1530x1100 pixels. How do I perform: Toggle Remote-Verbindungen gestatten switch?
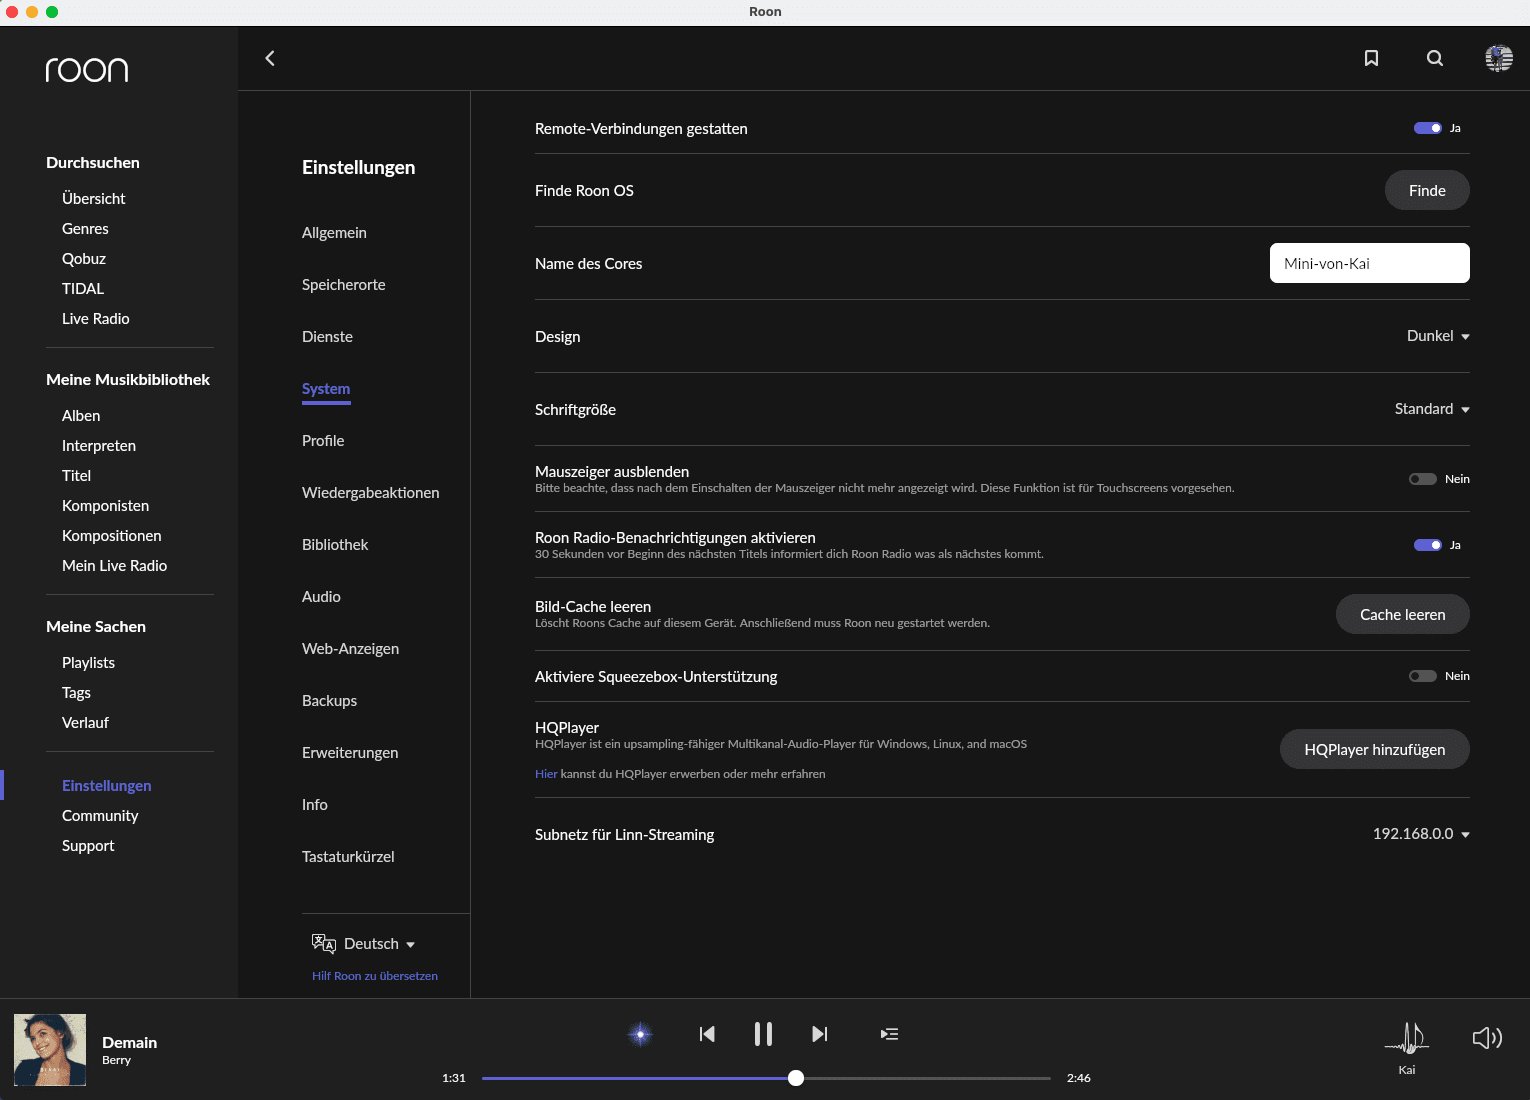(x=1427, y=128)
